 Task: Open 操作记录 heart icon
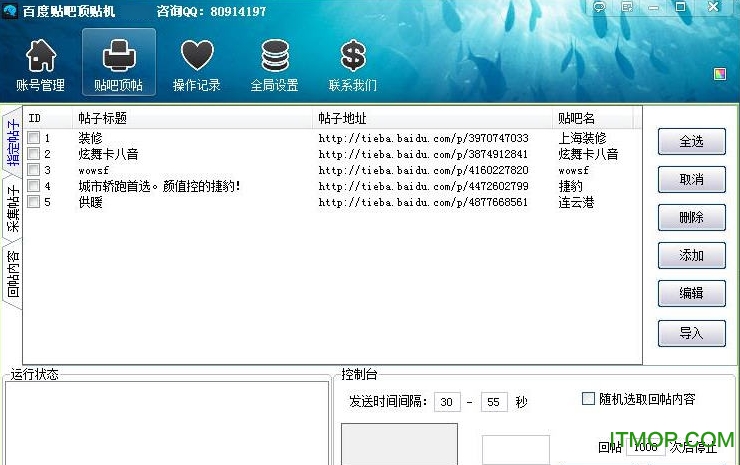point(197,56)
